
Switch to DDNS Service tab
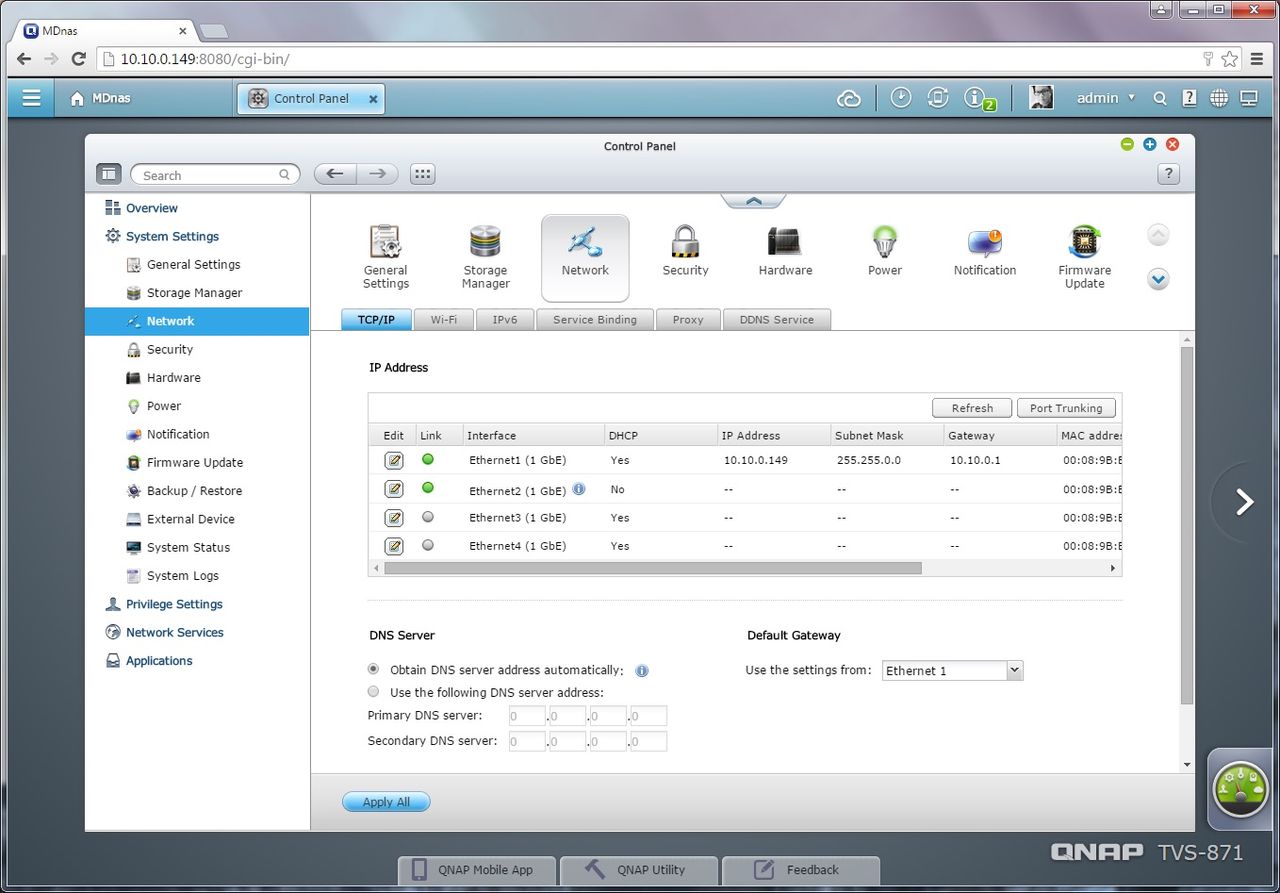coord(777,320)
